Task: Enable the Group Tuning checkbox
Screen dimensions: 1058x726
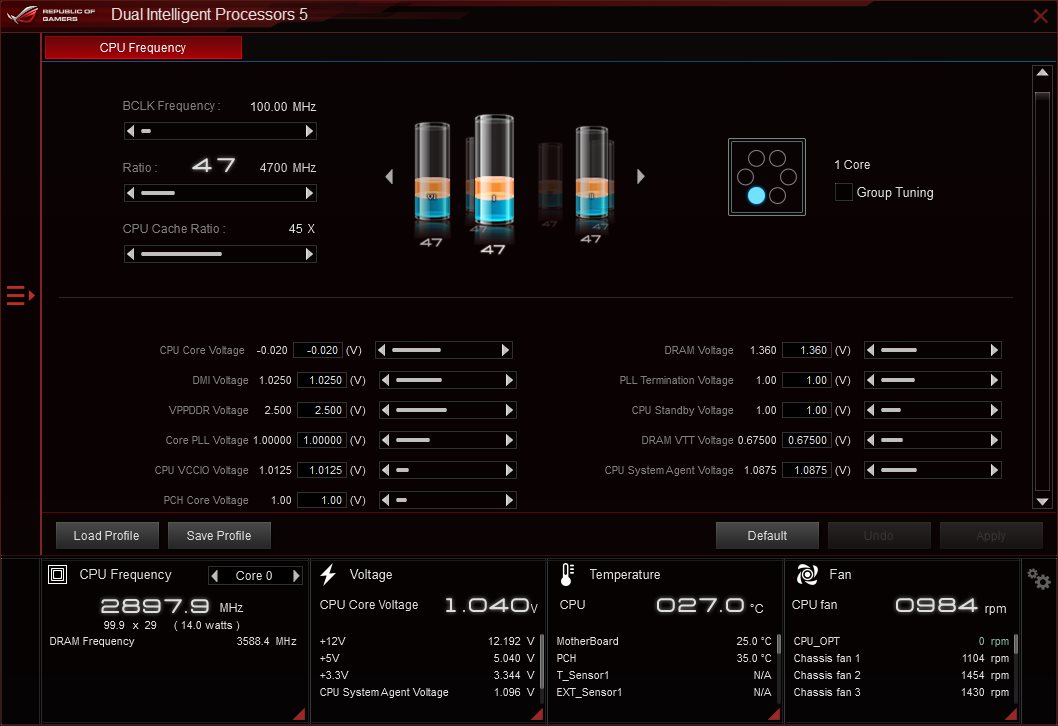Action: pos(843,192)
